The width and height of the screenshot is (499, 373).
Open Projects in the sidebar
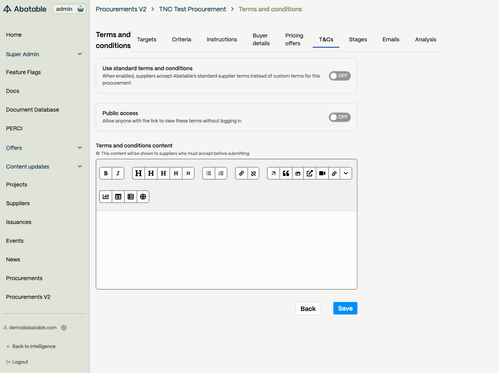click(16, 184)
